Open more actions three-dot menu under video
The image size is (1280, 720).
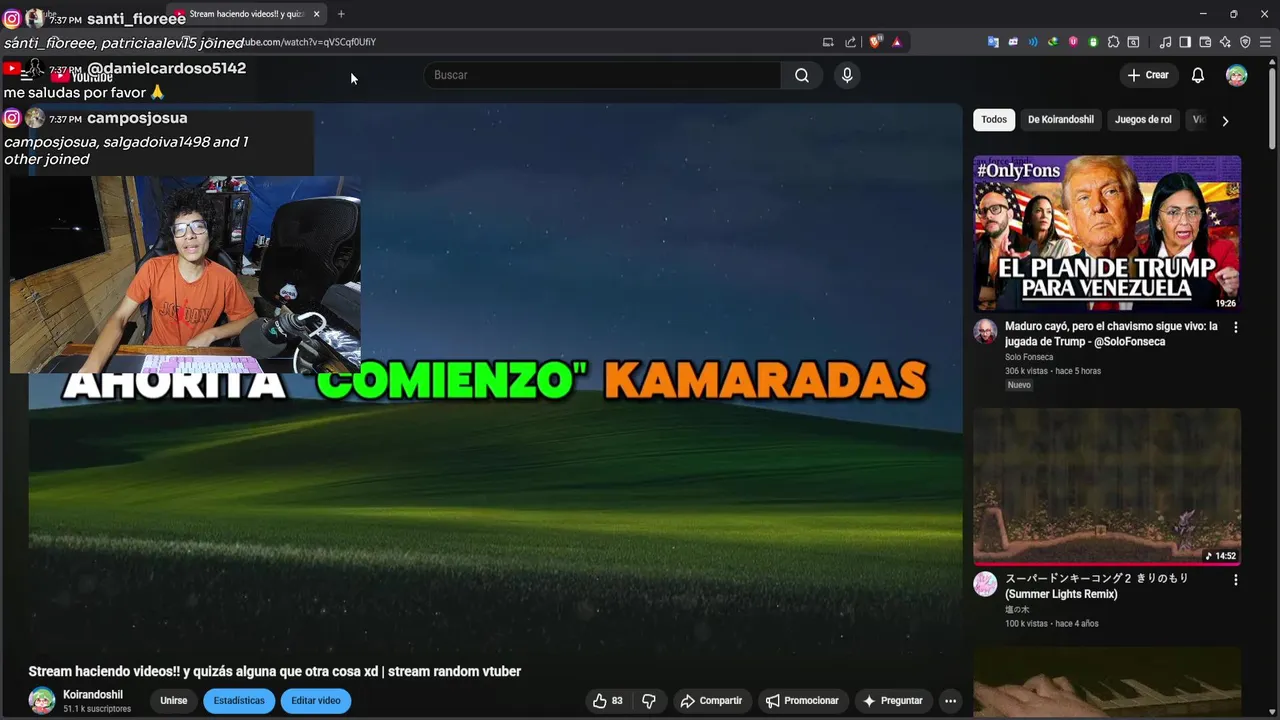click(951, 701)
